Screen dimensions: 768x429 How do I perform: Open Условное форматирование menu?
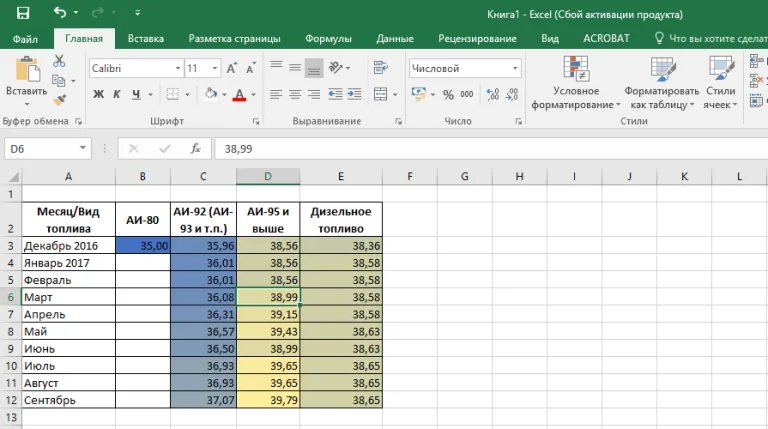coord(576,82)
